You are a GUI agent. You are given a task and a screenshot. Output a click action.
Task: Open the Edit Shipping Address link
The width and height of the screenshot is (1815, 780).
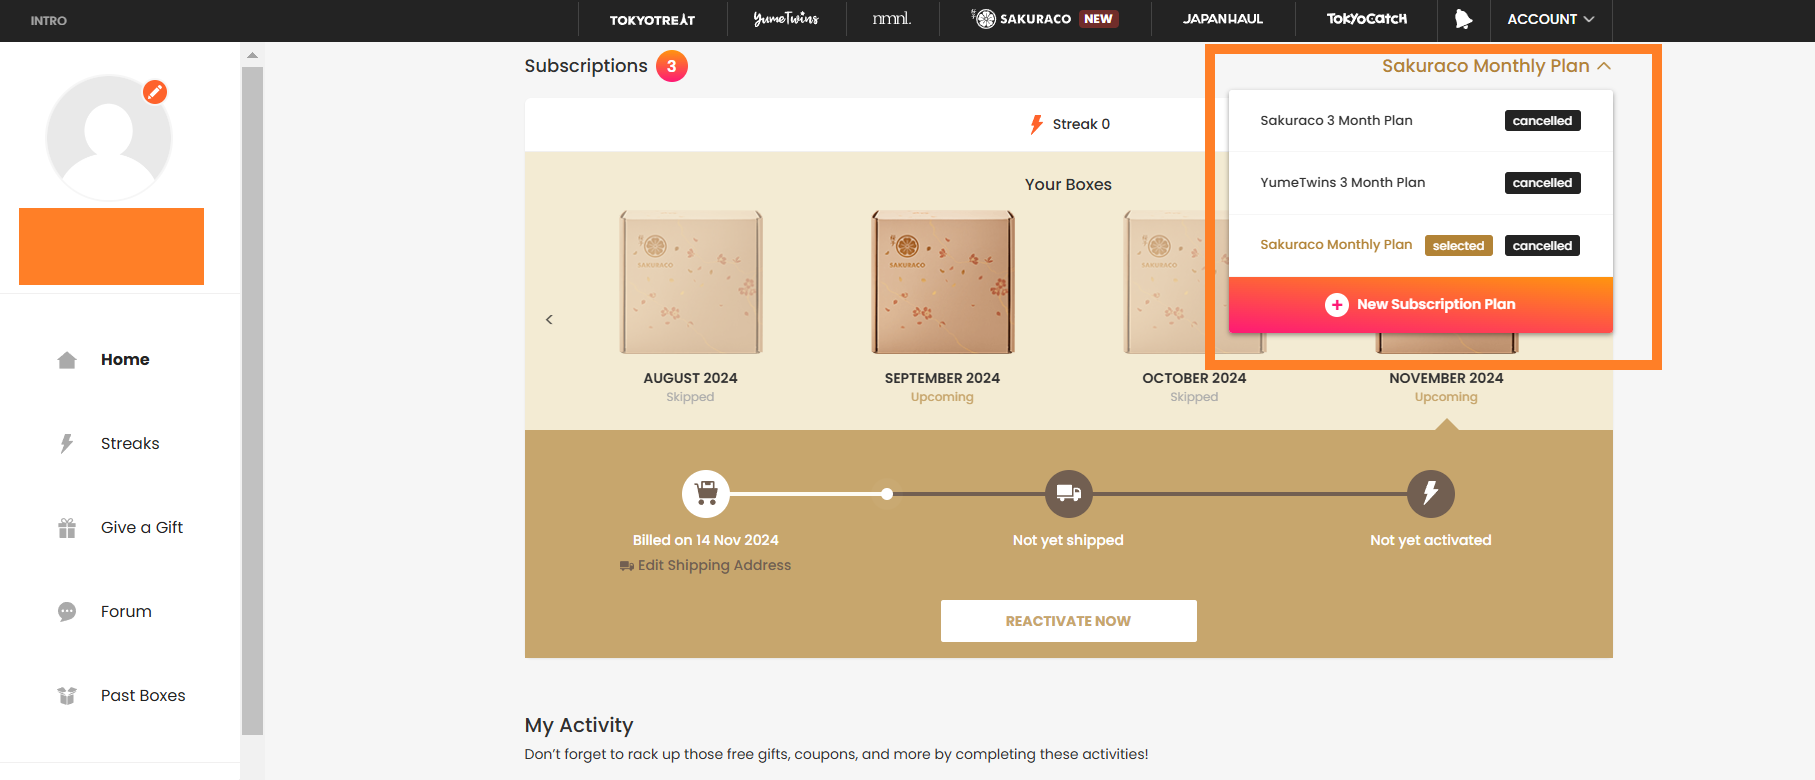(705, 565)
